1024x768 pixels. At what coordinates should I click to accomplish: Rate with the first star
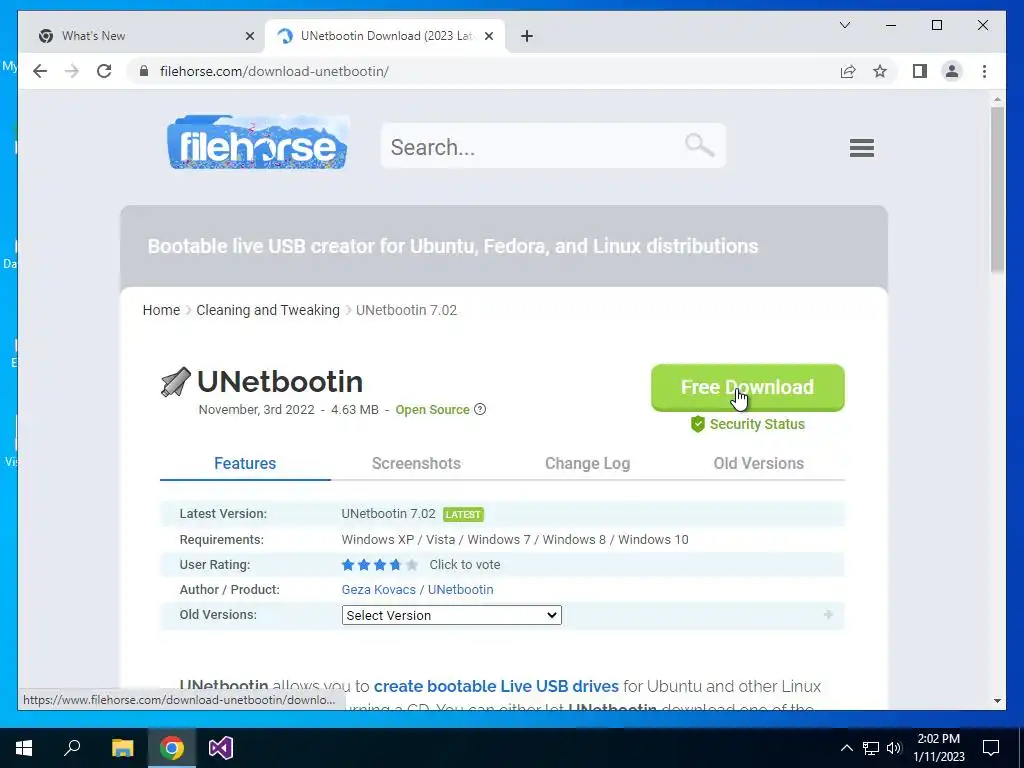pyautogui.click(x=348, y=564)
